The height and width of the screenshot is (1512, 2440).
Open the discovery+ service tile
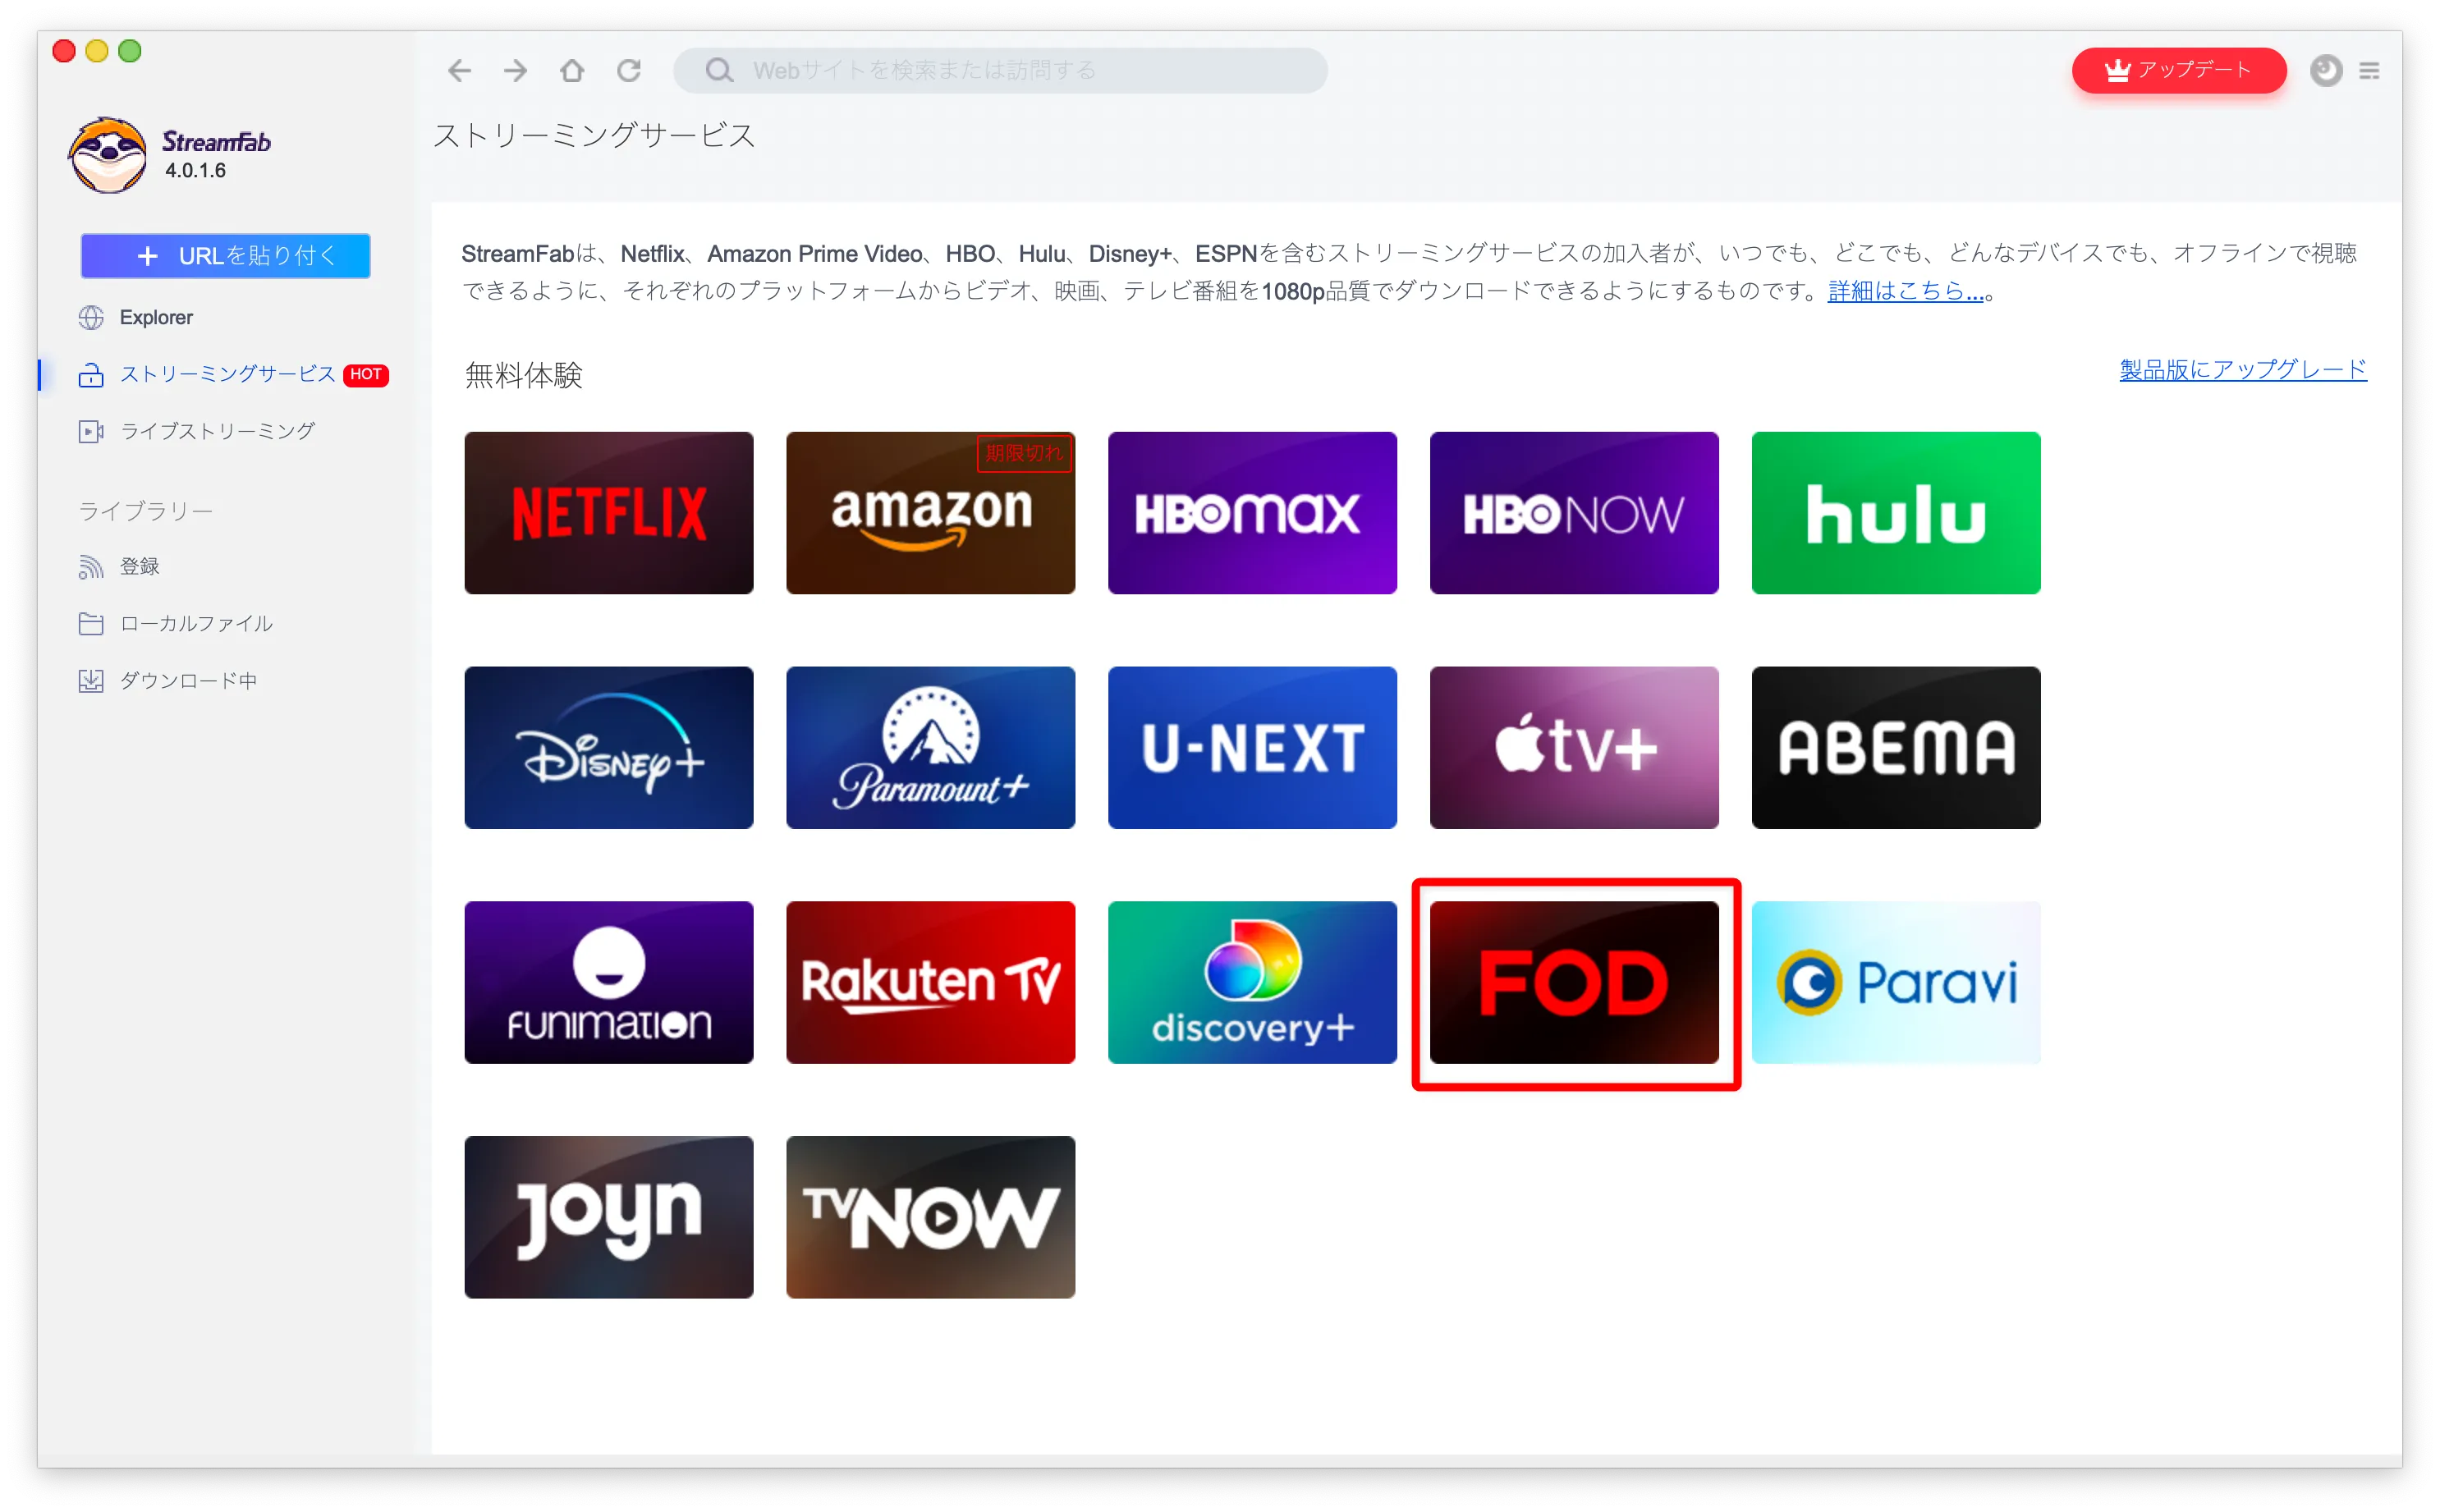[x=1252, y=982]
